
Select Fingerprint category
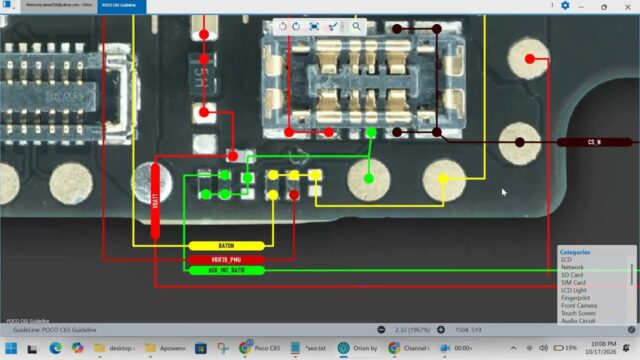(x=575, y=298)
